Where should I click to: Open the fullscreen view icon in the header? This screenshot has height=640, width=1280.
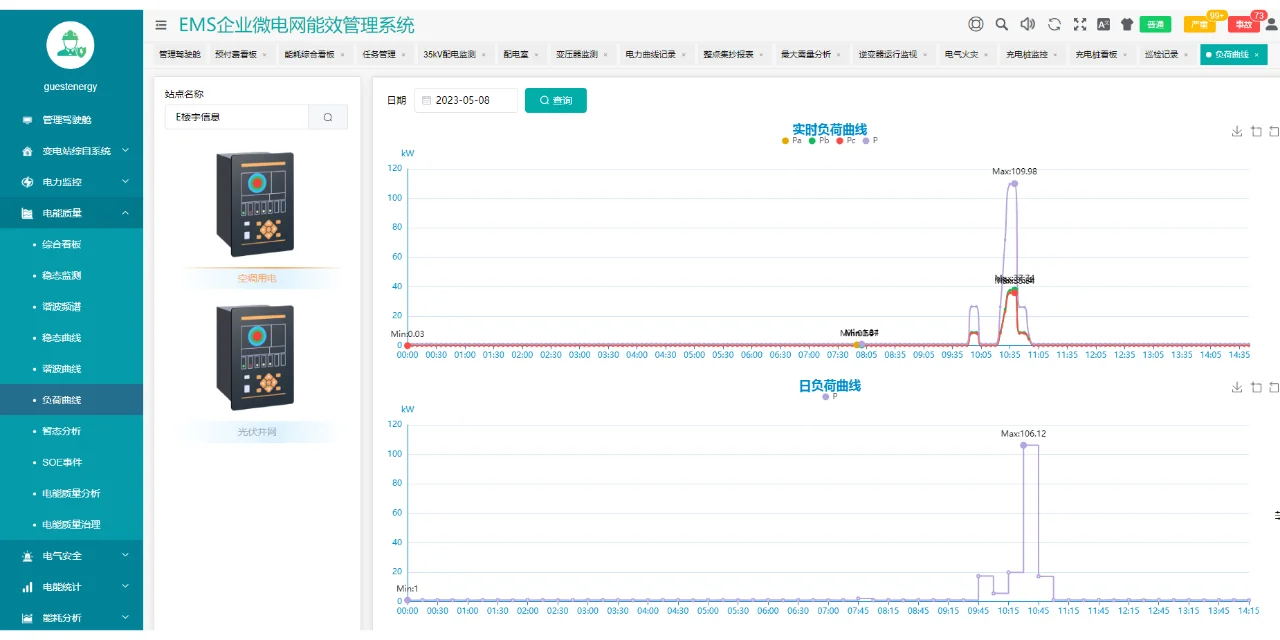[1080, 24]
